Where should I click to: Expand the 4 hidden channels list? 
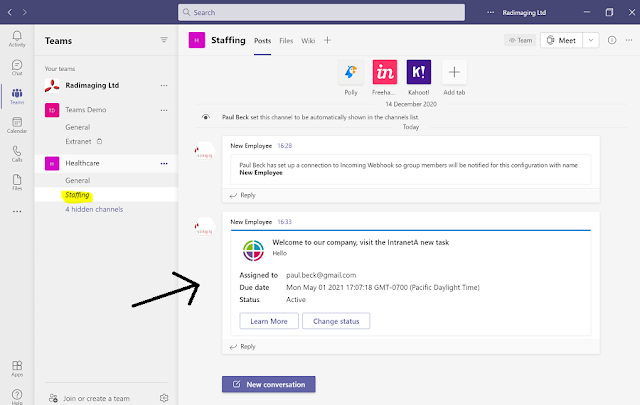click(94, 209)
